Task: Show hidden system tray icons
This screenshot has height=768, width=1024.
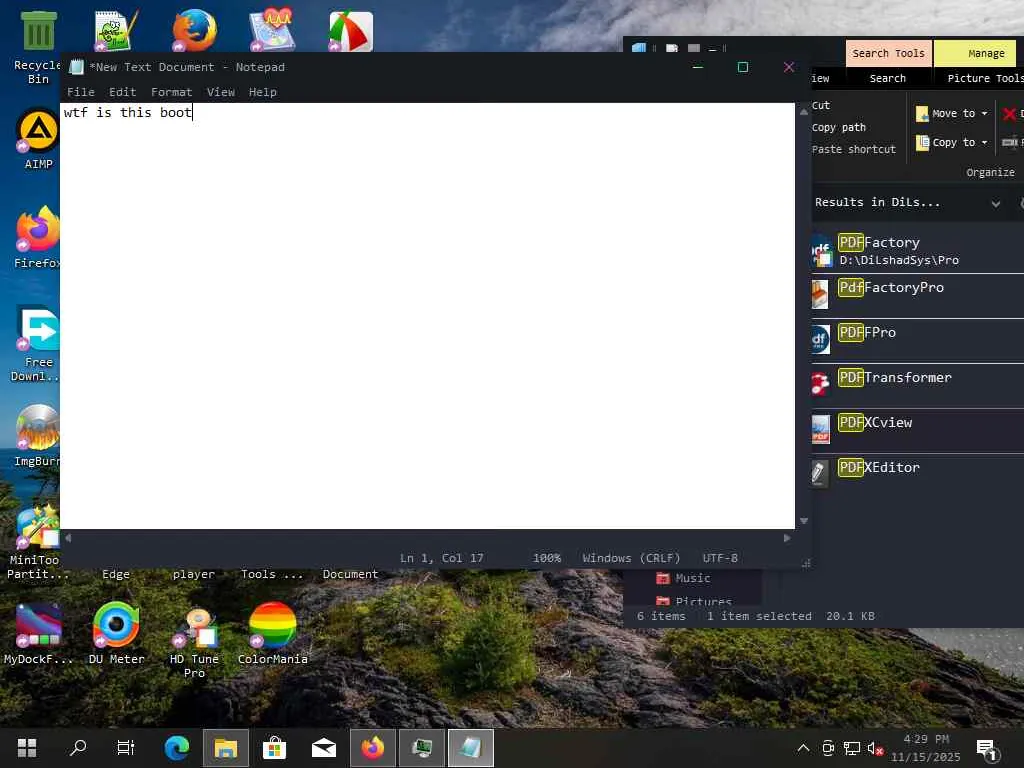Action: 803,748
